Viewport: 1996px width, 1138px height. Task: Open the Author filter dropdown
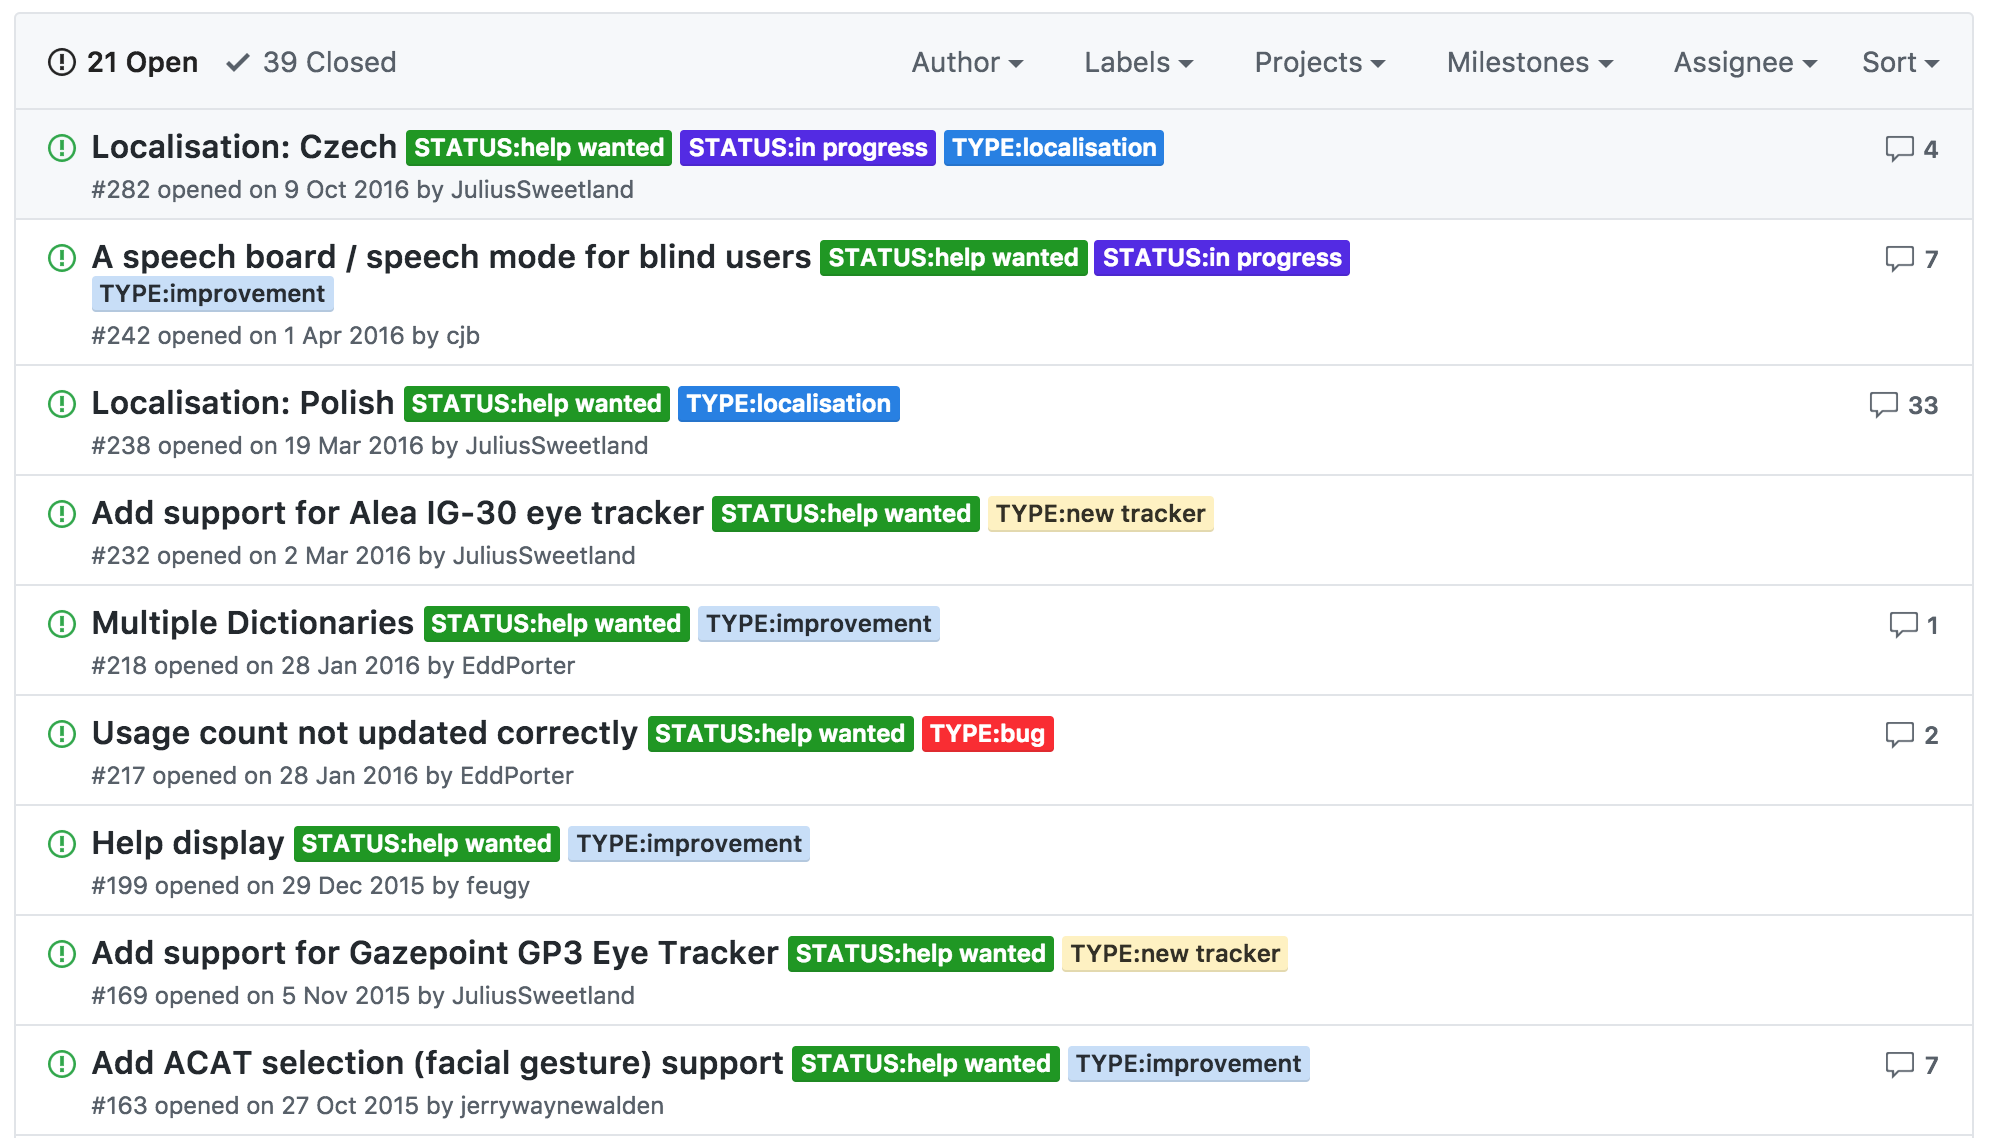[x=966, y=62]
